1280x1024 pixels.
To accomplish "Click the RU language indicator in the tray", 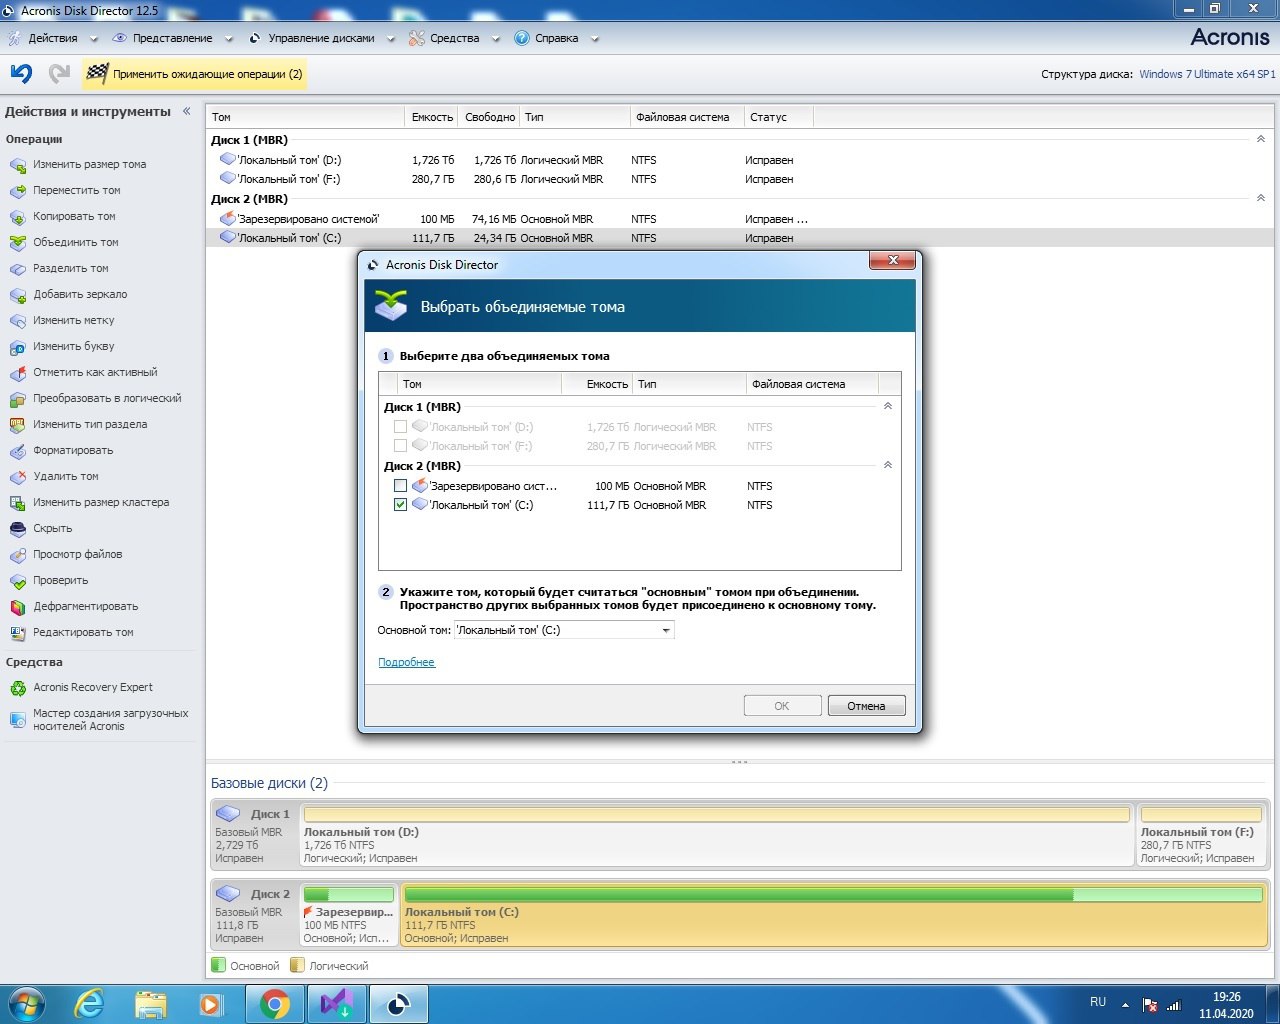I will pyautogui.click(x=1098, y=1002).
